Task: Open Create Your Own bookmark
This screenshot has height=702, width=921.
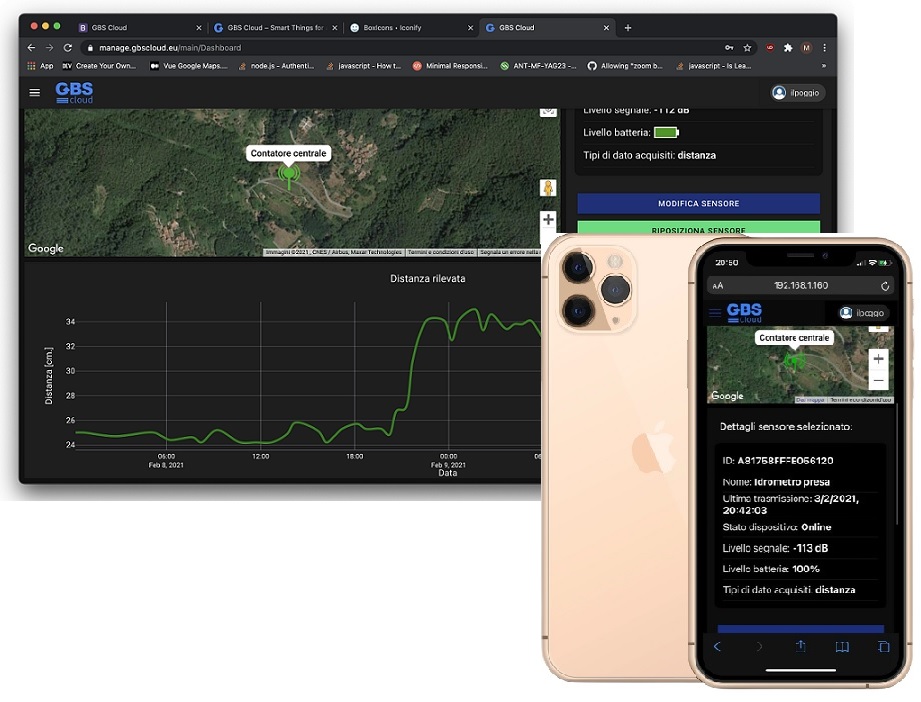Action: [99, 66]
